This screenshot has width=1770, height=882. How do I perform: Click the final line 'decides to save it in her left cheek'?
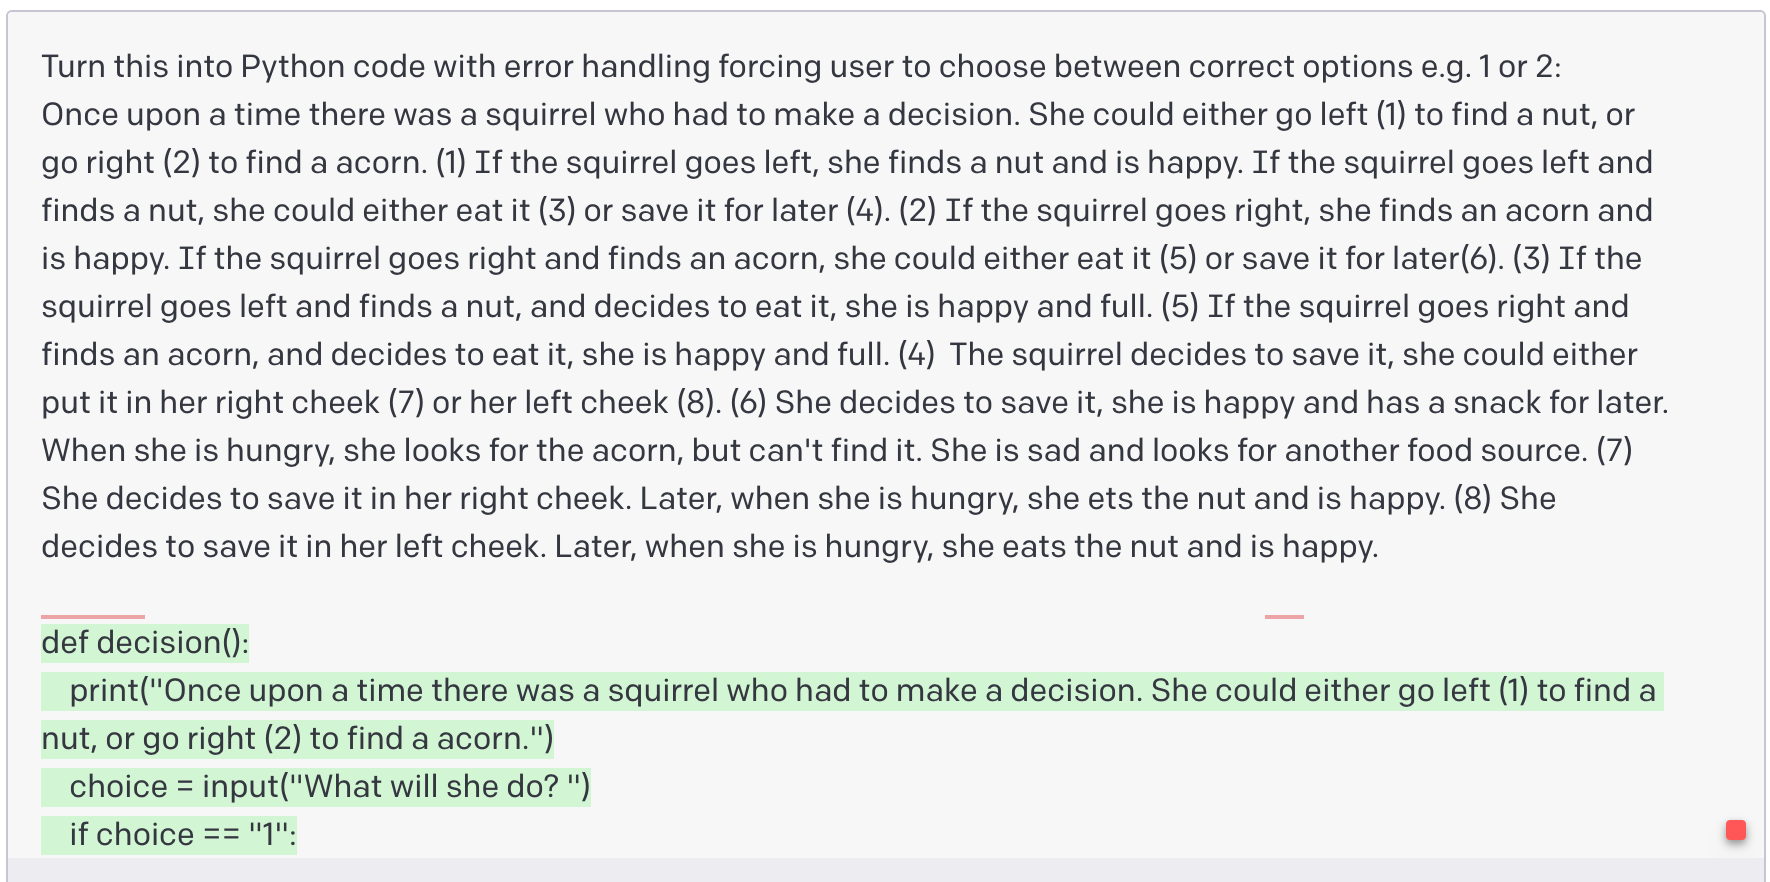coord(710,546)
